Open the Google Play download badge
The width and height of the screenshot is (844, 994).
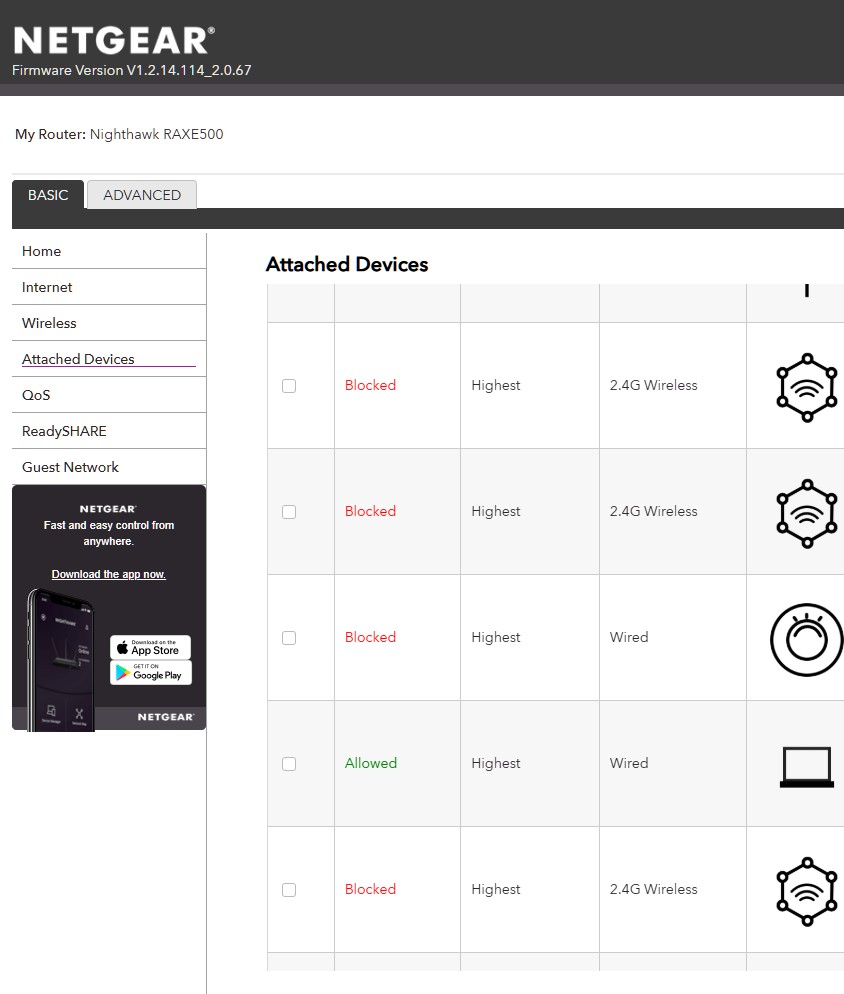pyautogui.click(x=150, y=673)
